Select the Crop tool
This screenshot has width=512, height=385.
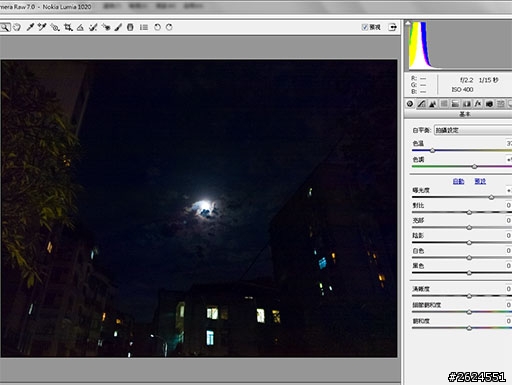[68, 27]
